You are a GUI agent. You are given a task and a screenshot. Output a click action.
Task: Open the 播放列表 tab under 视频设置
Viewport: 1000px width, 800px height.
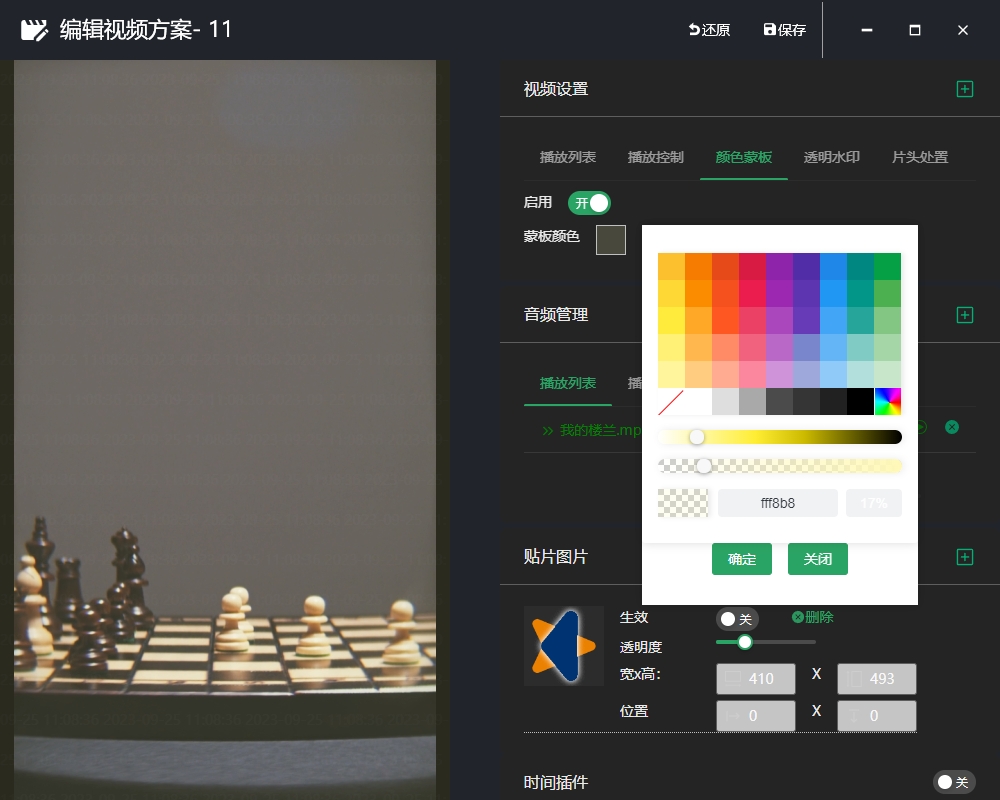pyautogui.click(x=568, y=157)
